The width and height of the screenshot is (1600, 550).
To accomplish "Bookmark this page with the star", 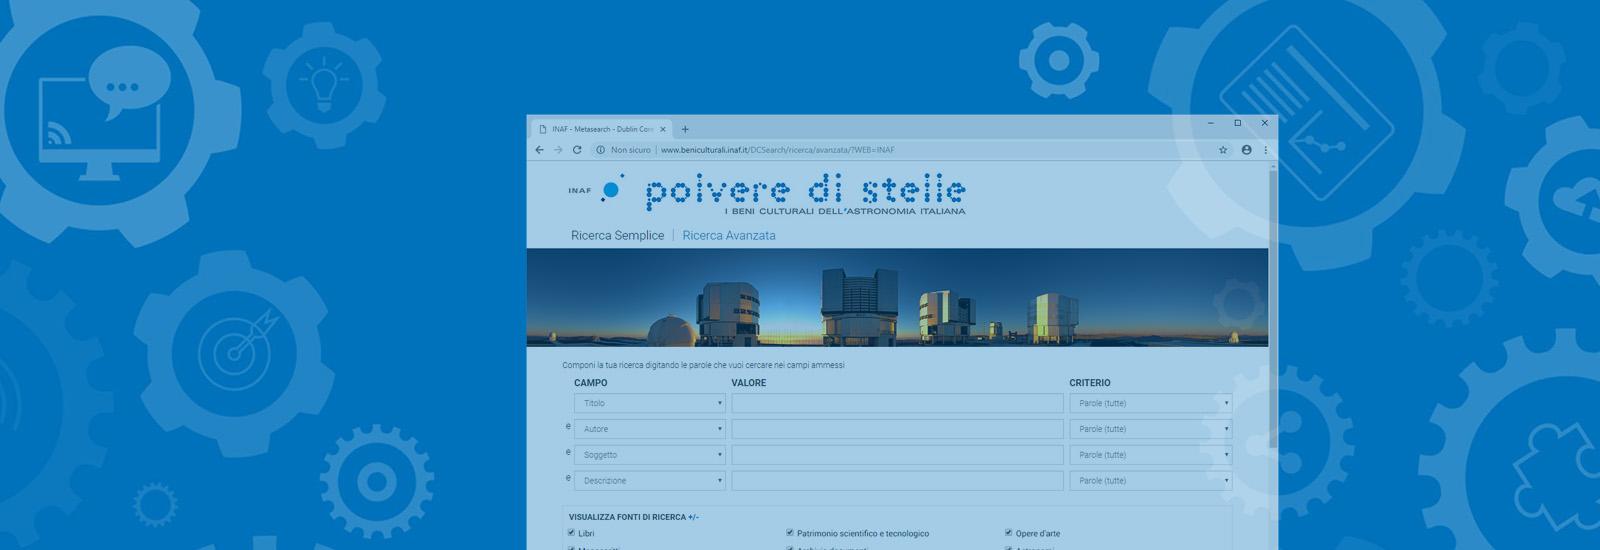I will 1222,150.
